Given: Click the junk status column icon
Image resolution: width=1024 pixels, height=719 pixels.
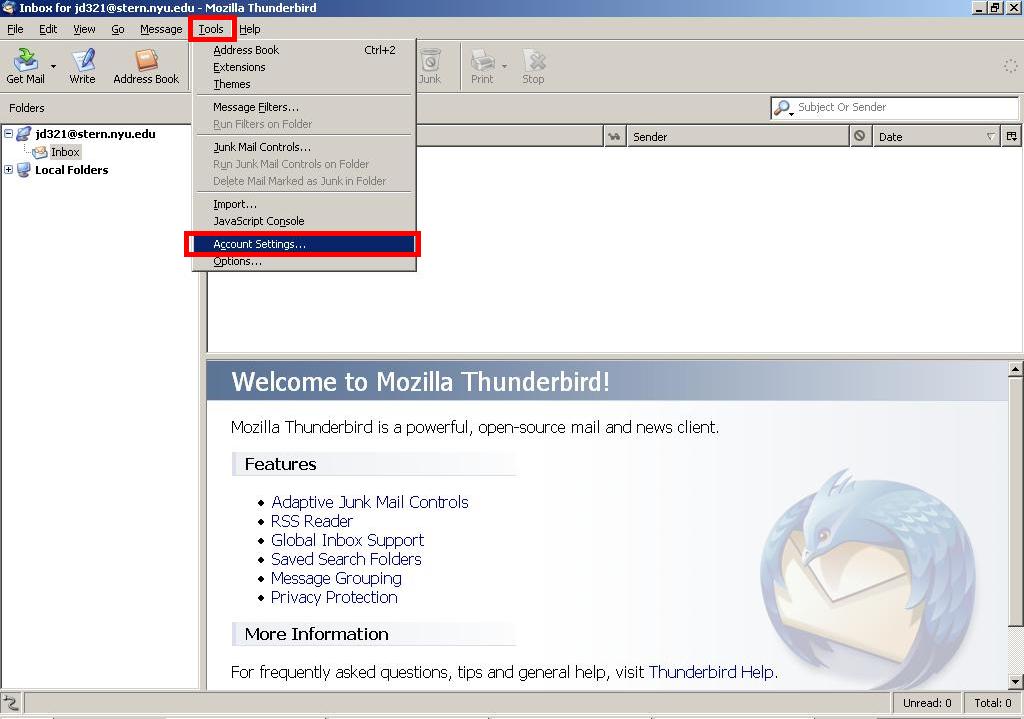Looking at the screenshot, I should pos(860,136).
